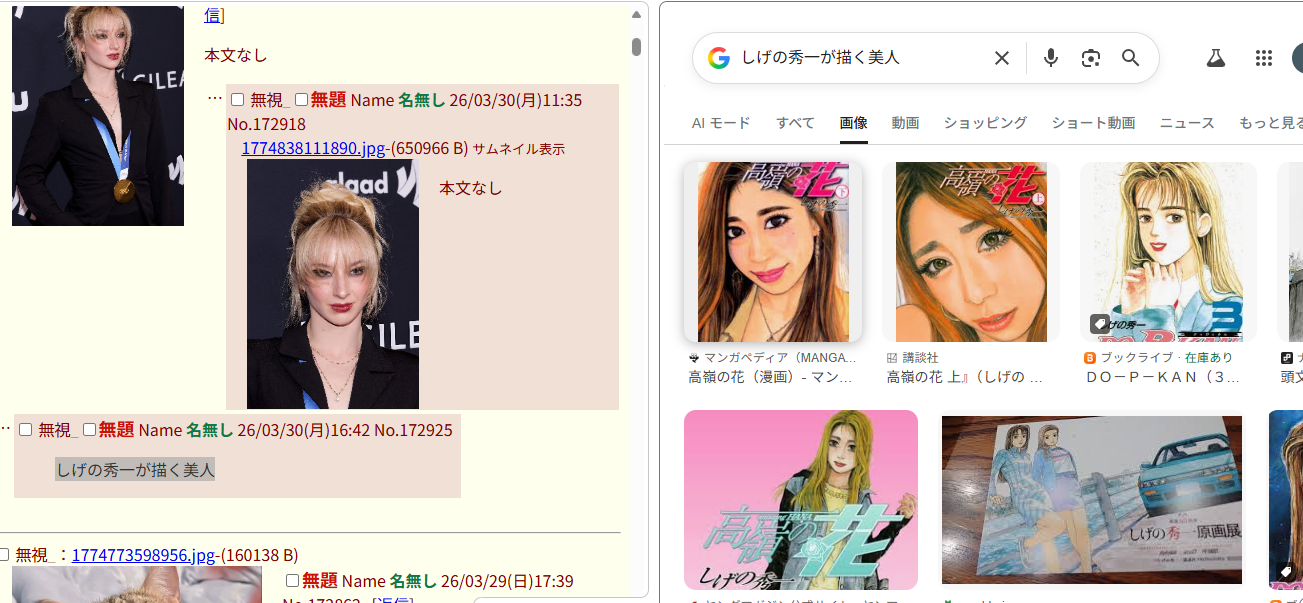Start voice search with microphone icon
This screenshot has width=1303, height=603.
click(x=1050, y=58)
